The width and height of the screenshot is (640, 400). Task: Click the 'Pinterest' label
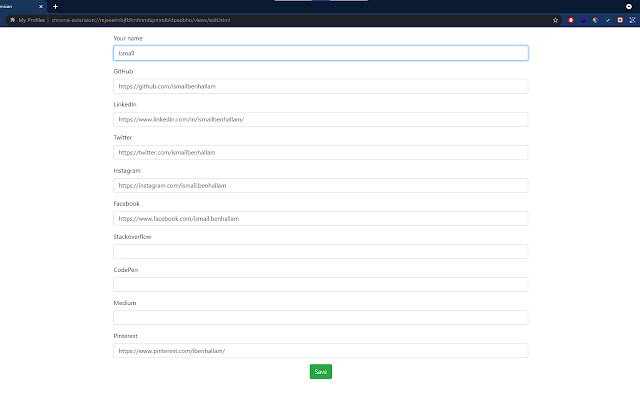coord(125,336)
